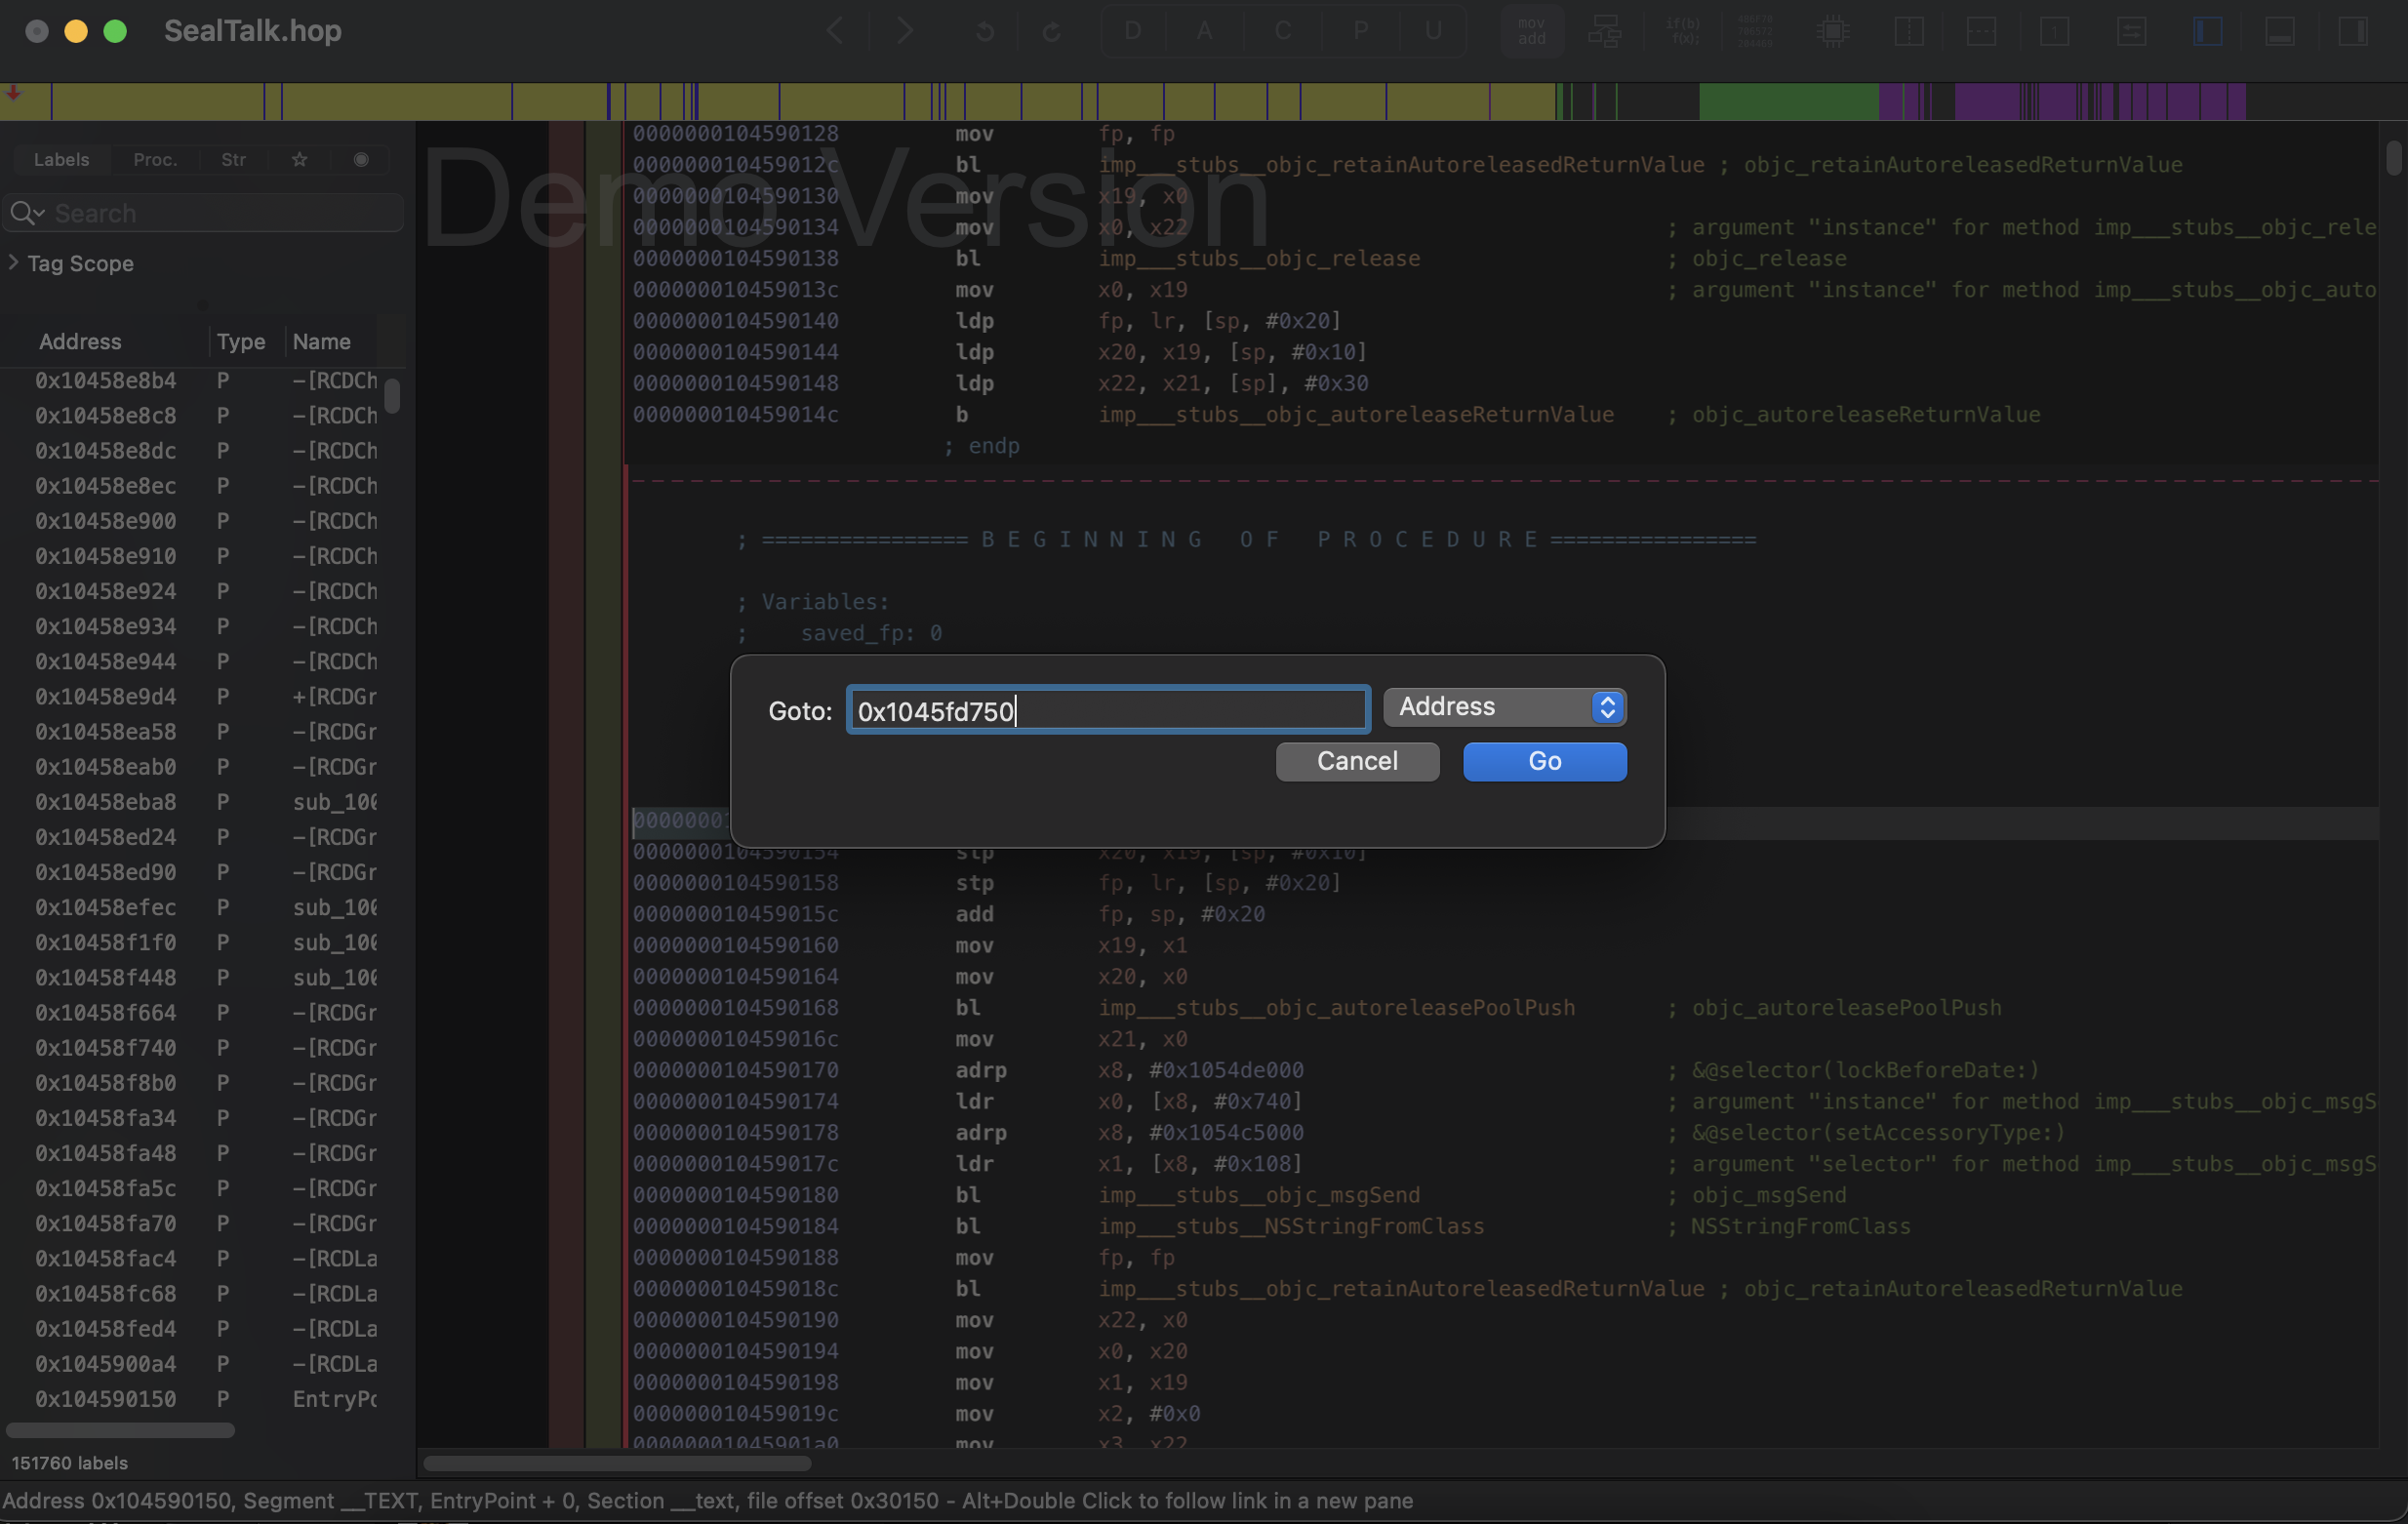Click the green segment in navigation bar

(1787, 102)
